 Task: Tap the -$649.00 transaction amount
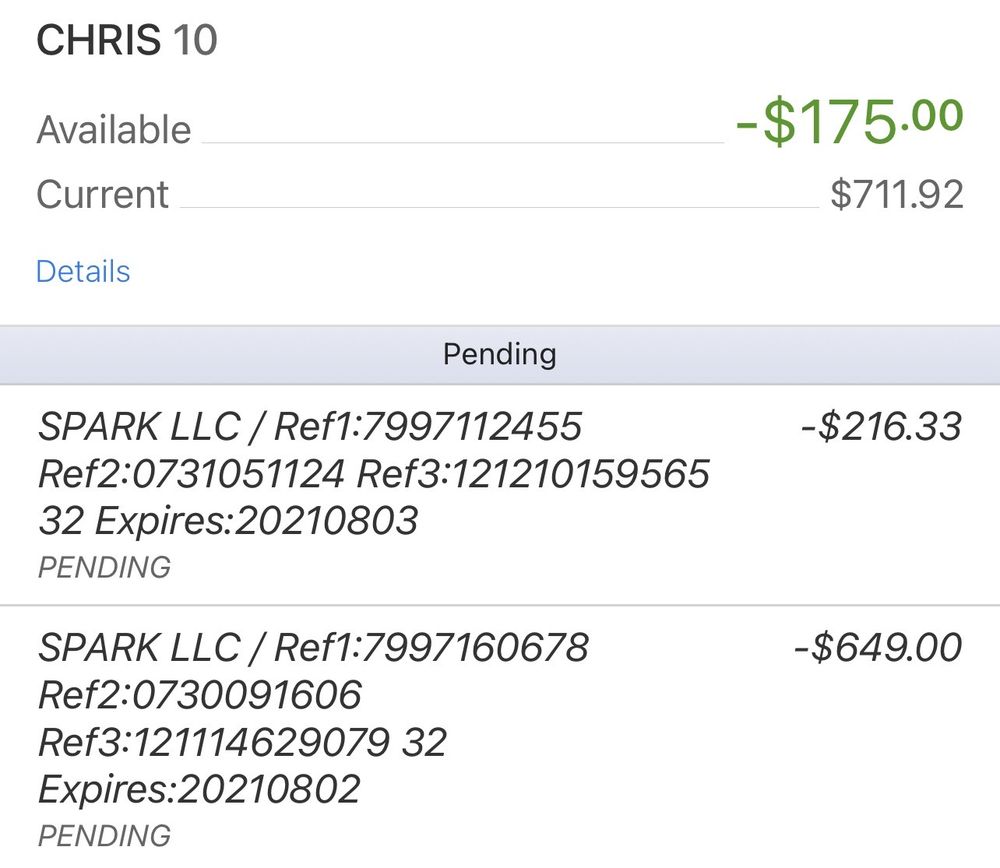coord(877,648)
